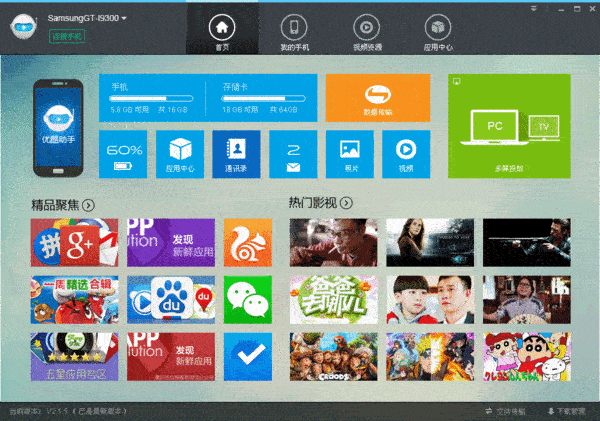Open the Crayon Shin-chan video thumbnail

tap(527, 356)
